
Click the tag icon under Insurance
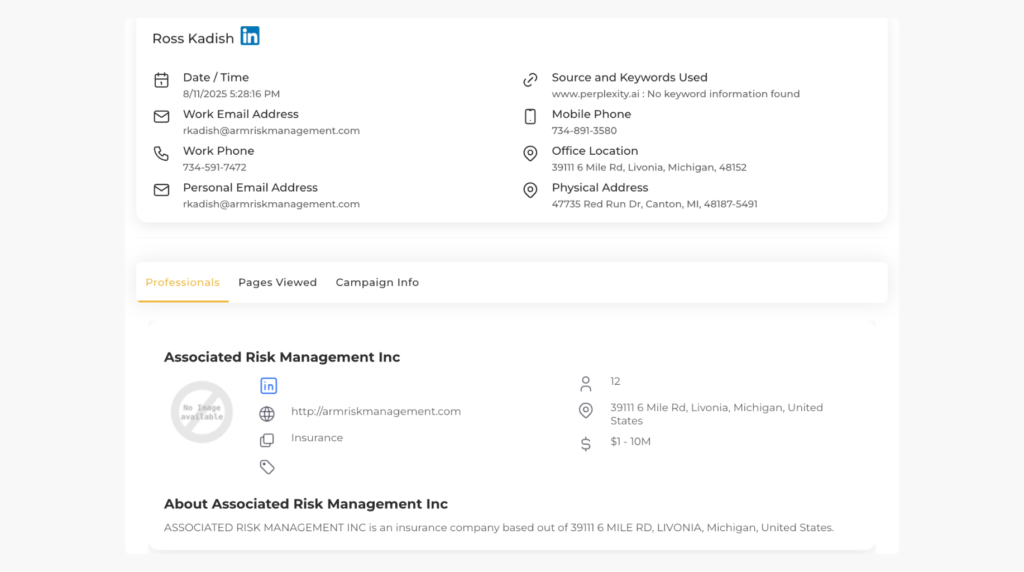pos(267,467)
